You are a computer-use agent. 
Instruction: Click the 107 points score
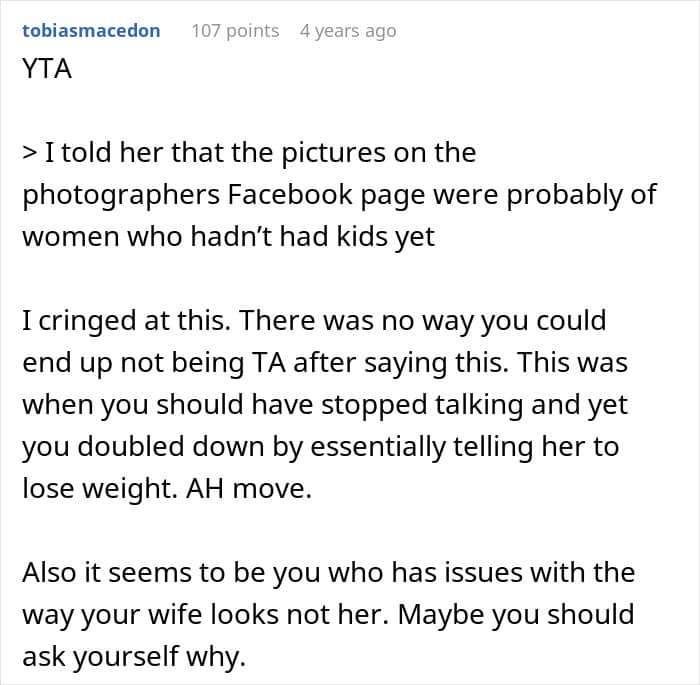pyautogui.click(x=235, y=31)
